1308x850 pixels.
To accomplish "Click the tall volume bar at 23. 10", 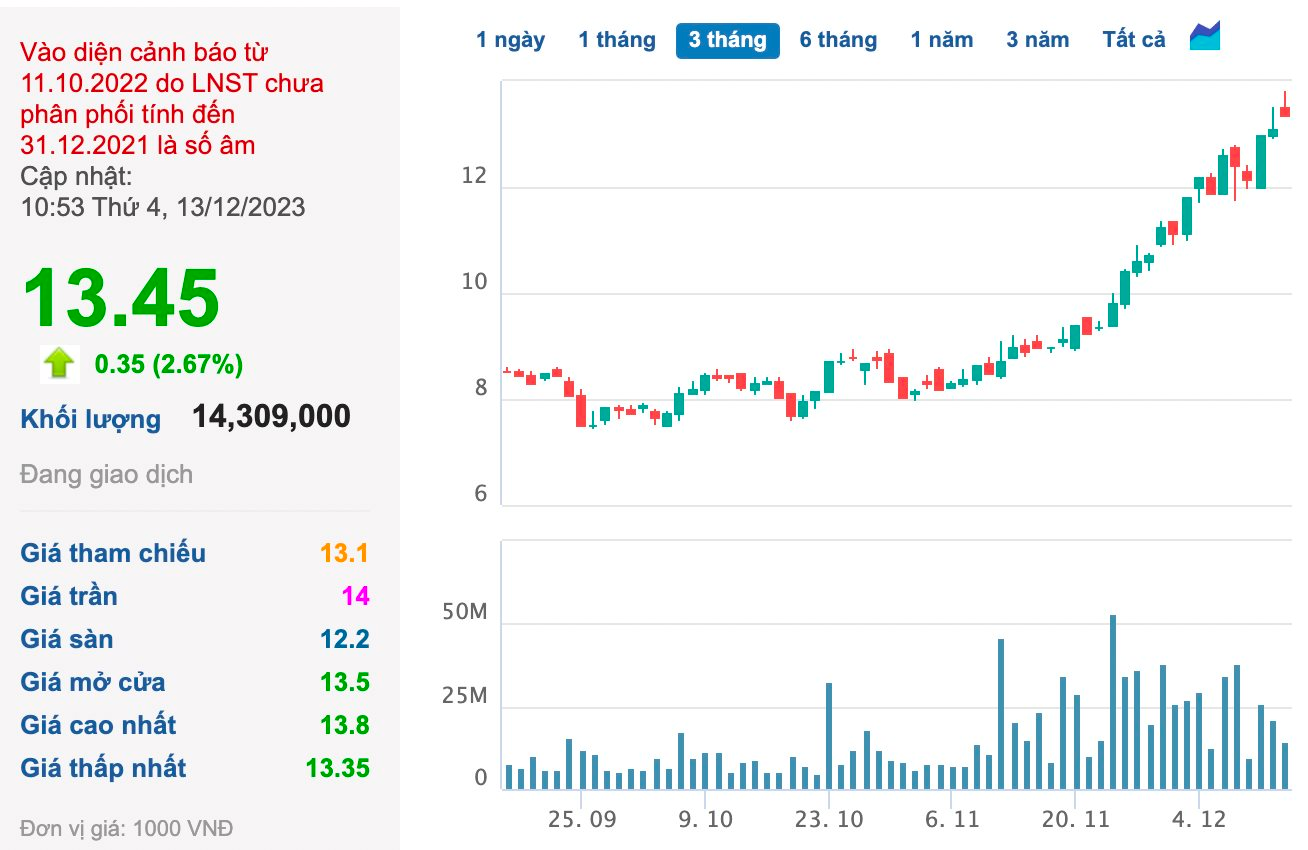I will click(829, 736).
